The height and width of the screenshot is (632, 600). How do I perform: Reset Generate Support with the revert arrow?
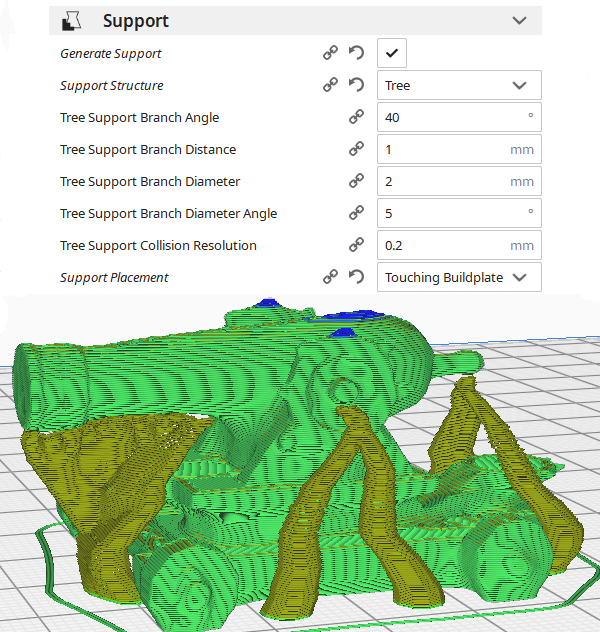pyautogui.click(x=356, y=53)
